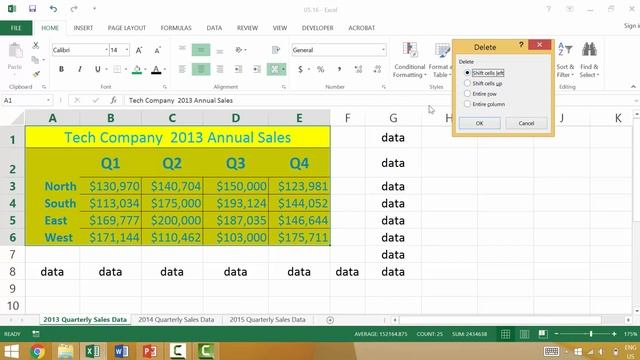Open Conditional Formatting
Image resolution: width=640 pixels, height=360 pixels.
tap(410, 60)
